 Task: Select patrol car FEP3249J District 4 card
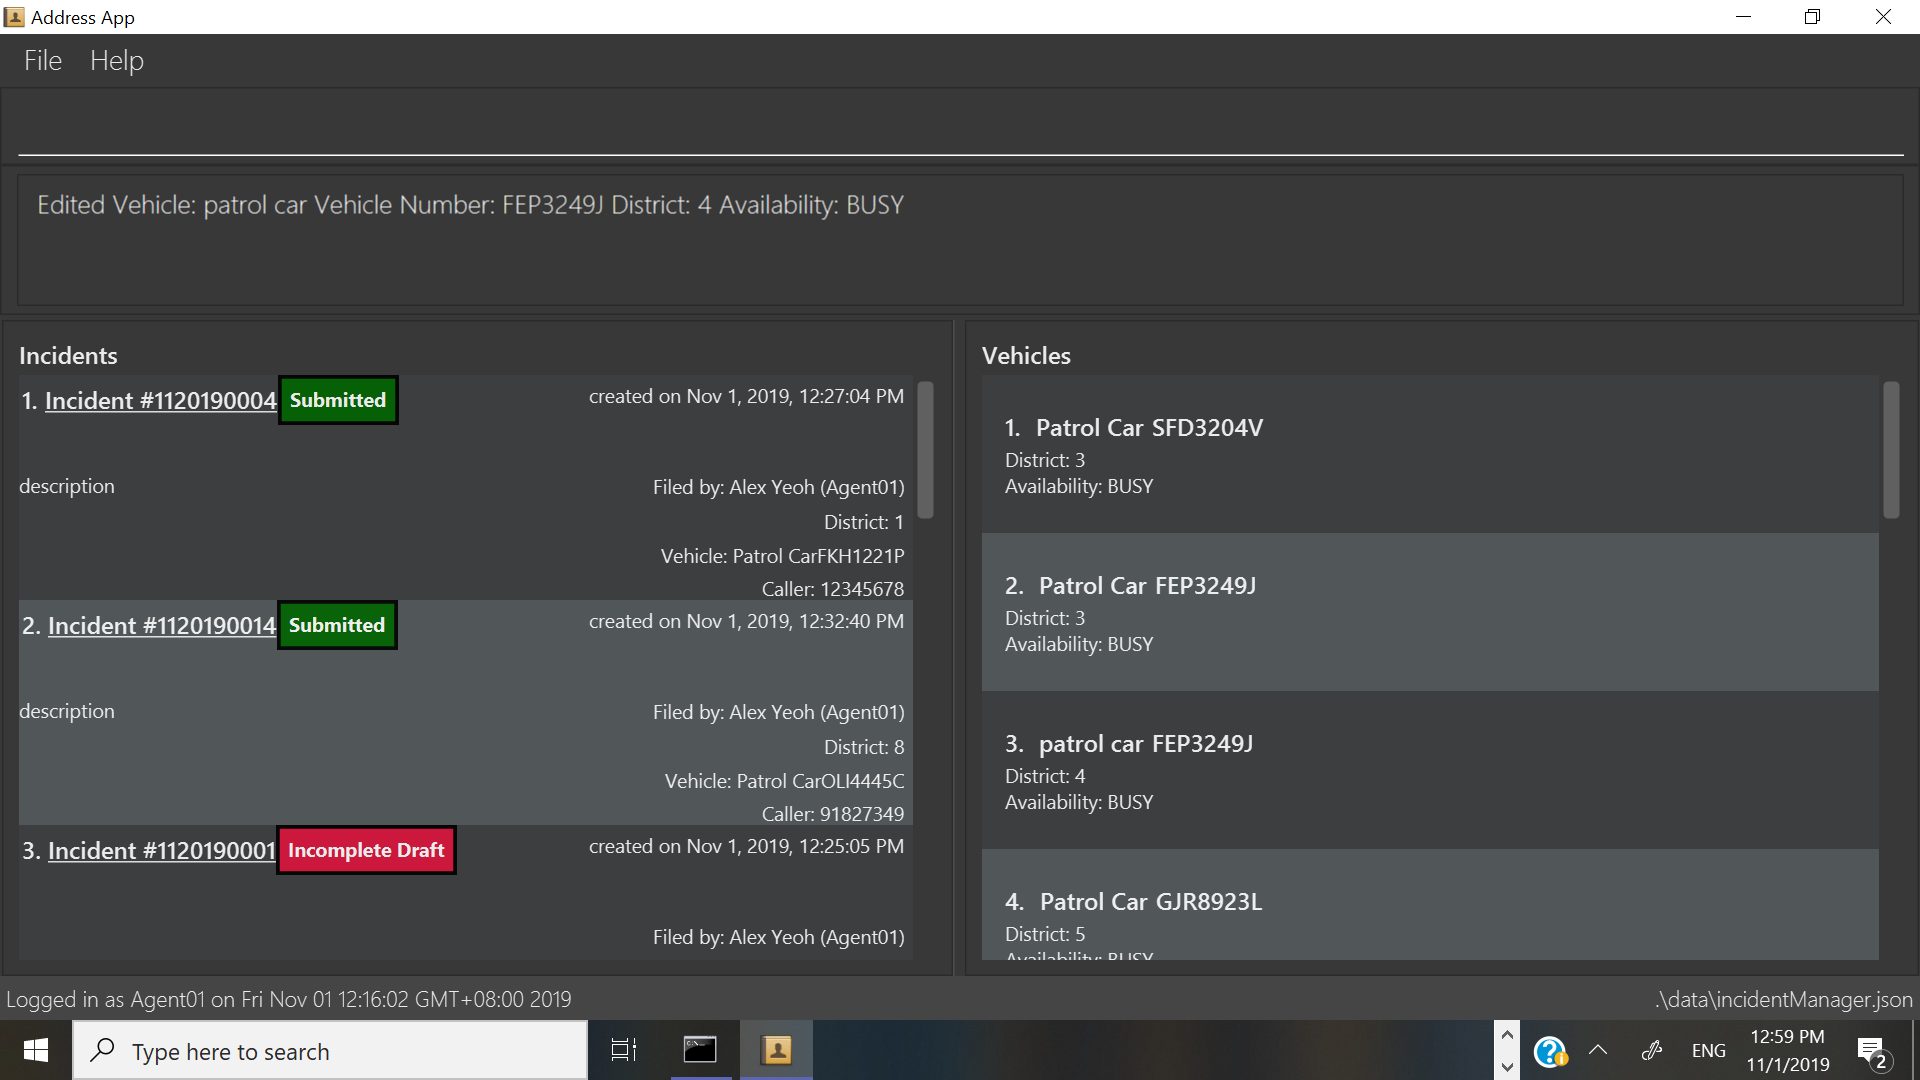click(1430, 771)
